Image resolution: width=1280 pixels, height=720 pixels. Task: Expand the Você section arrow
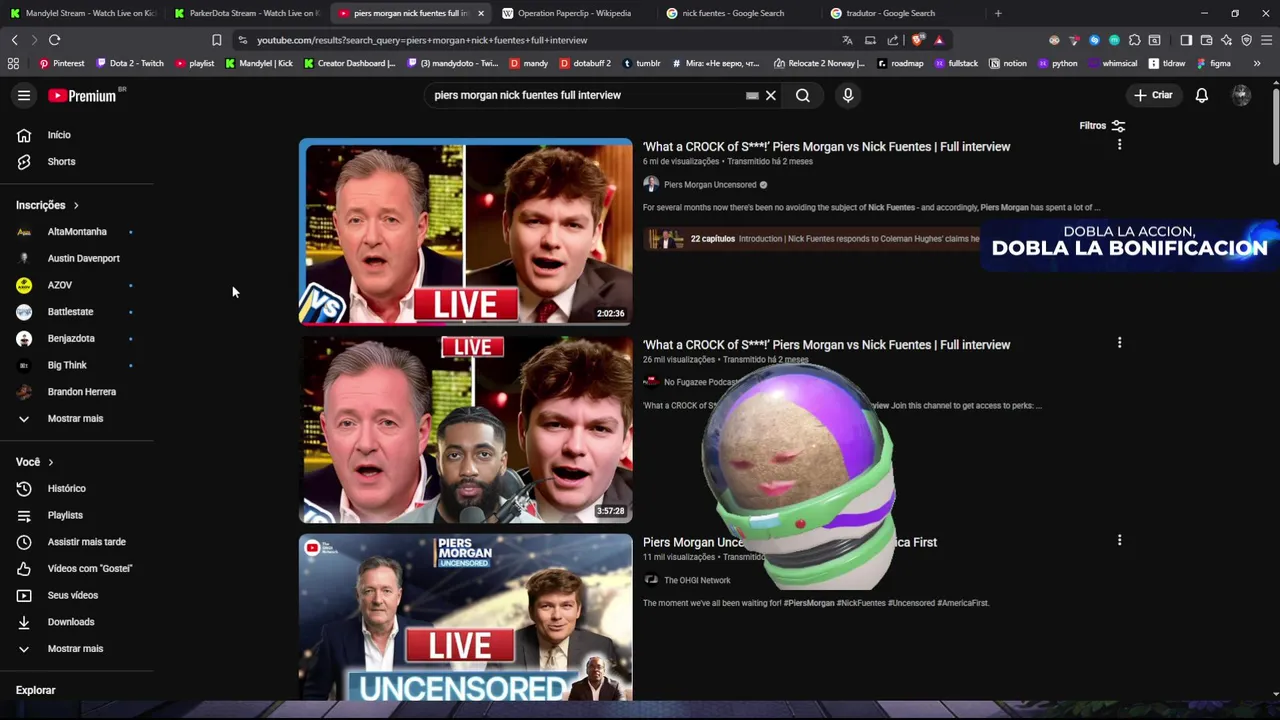pyautogui.click(x=51, y=462)
